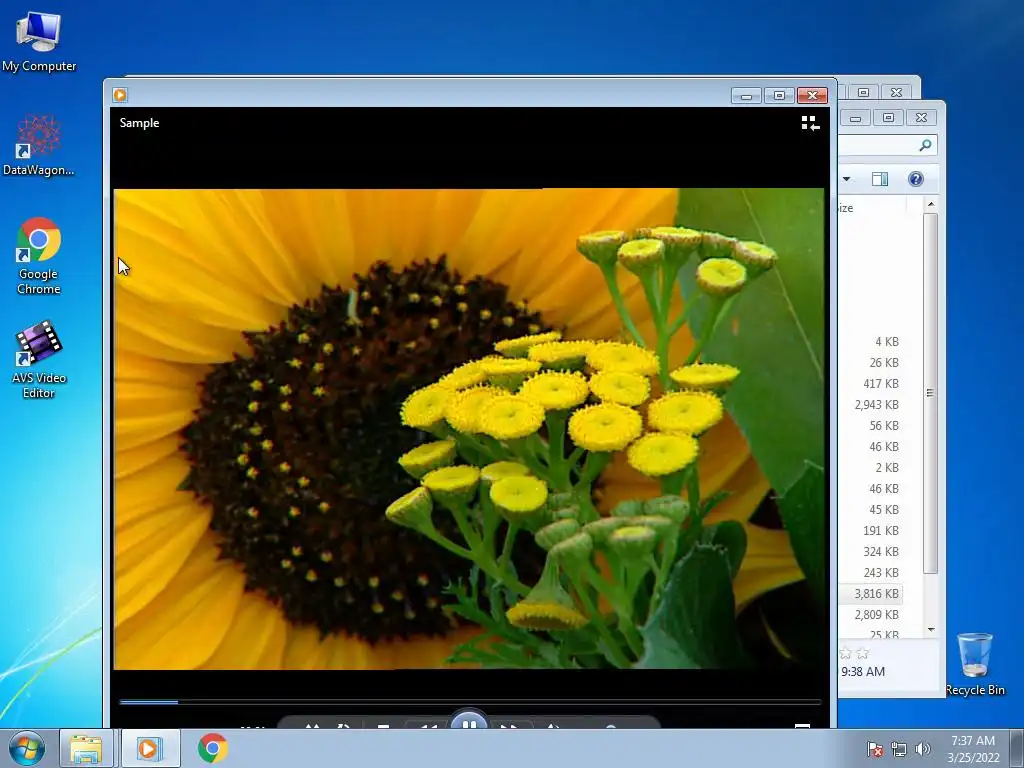Click the 9:38 AM timestamp in details pane
1024x768 pixels.
(863, 671)
